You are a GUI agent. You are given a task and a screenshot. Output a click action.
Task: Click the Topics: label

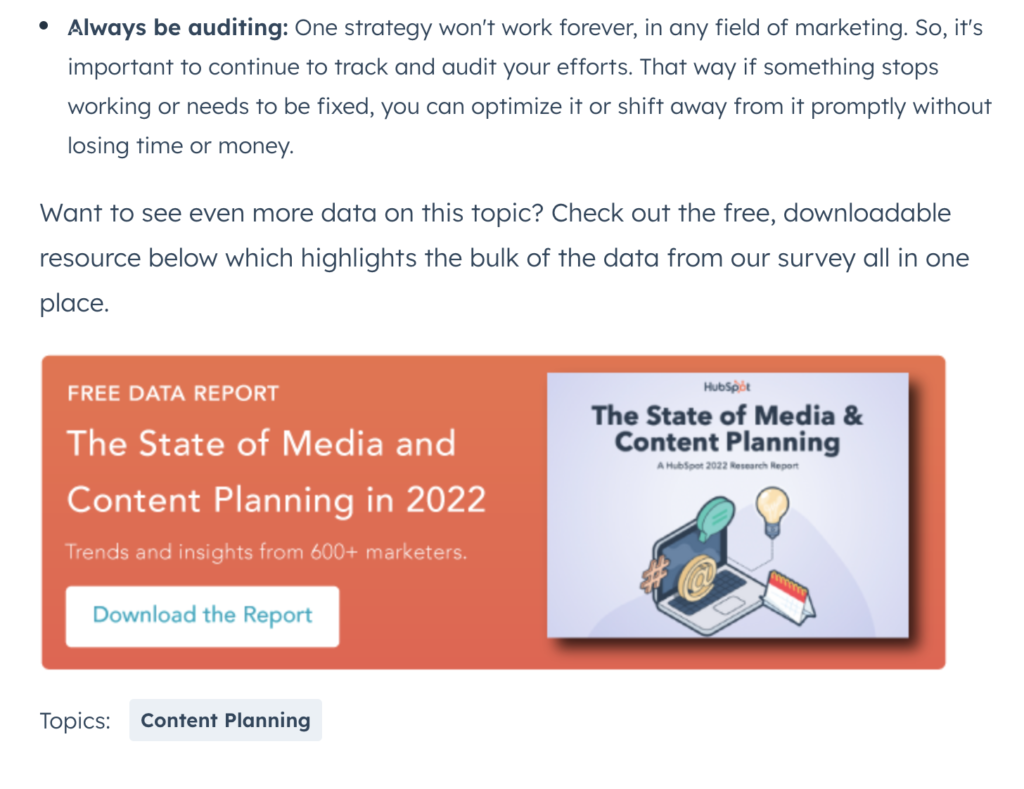tap(75, 720)
